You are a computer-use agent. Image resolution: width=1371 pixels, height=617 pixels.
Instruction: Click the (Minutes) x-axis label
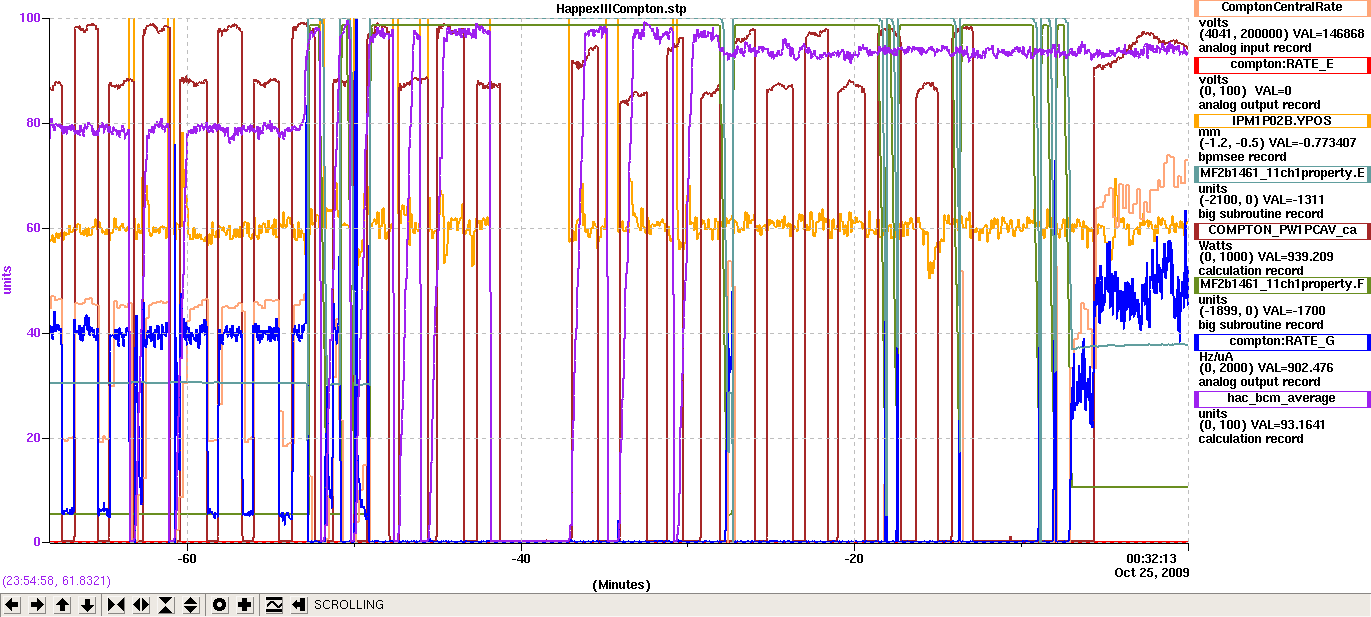621,585
